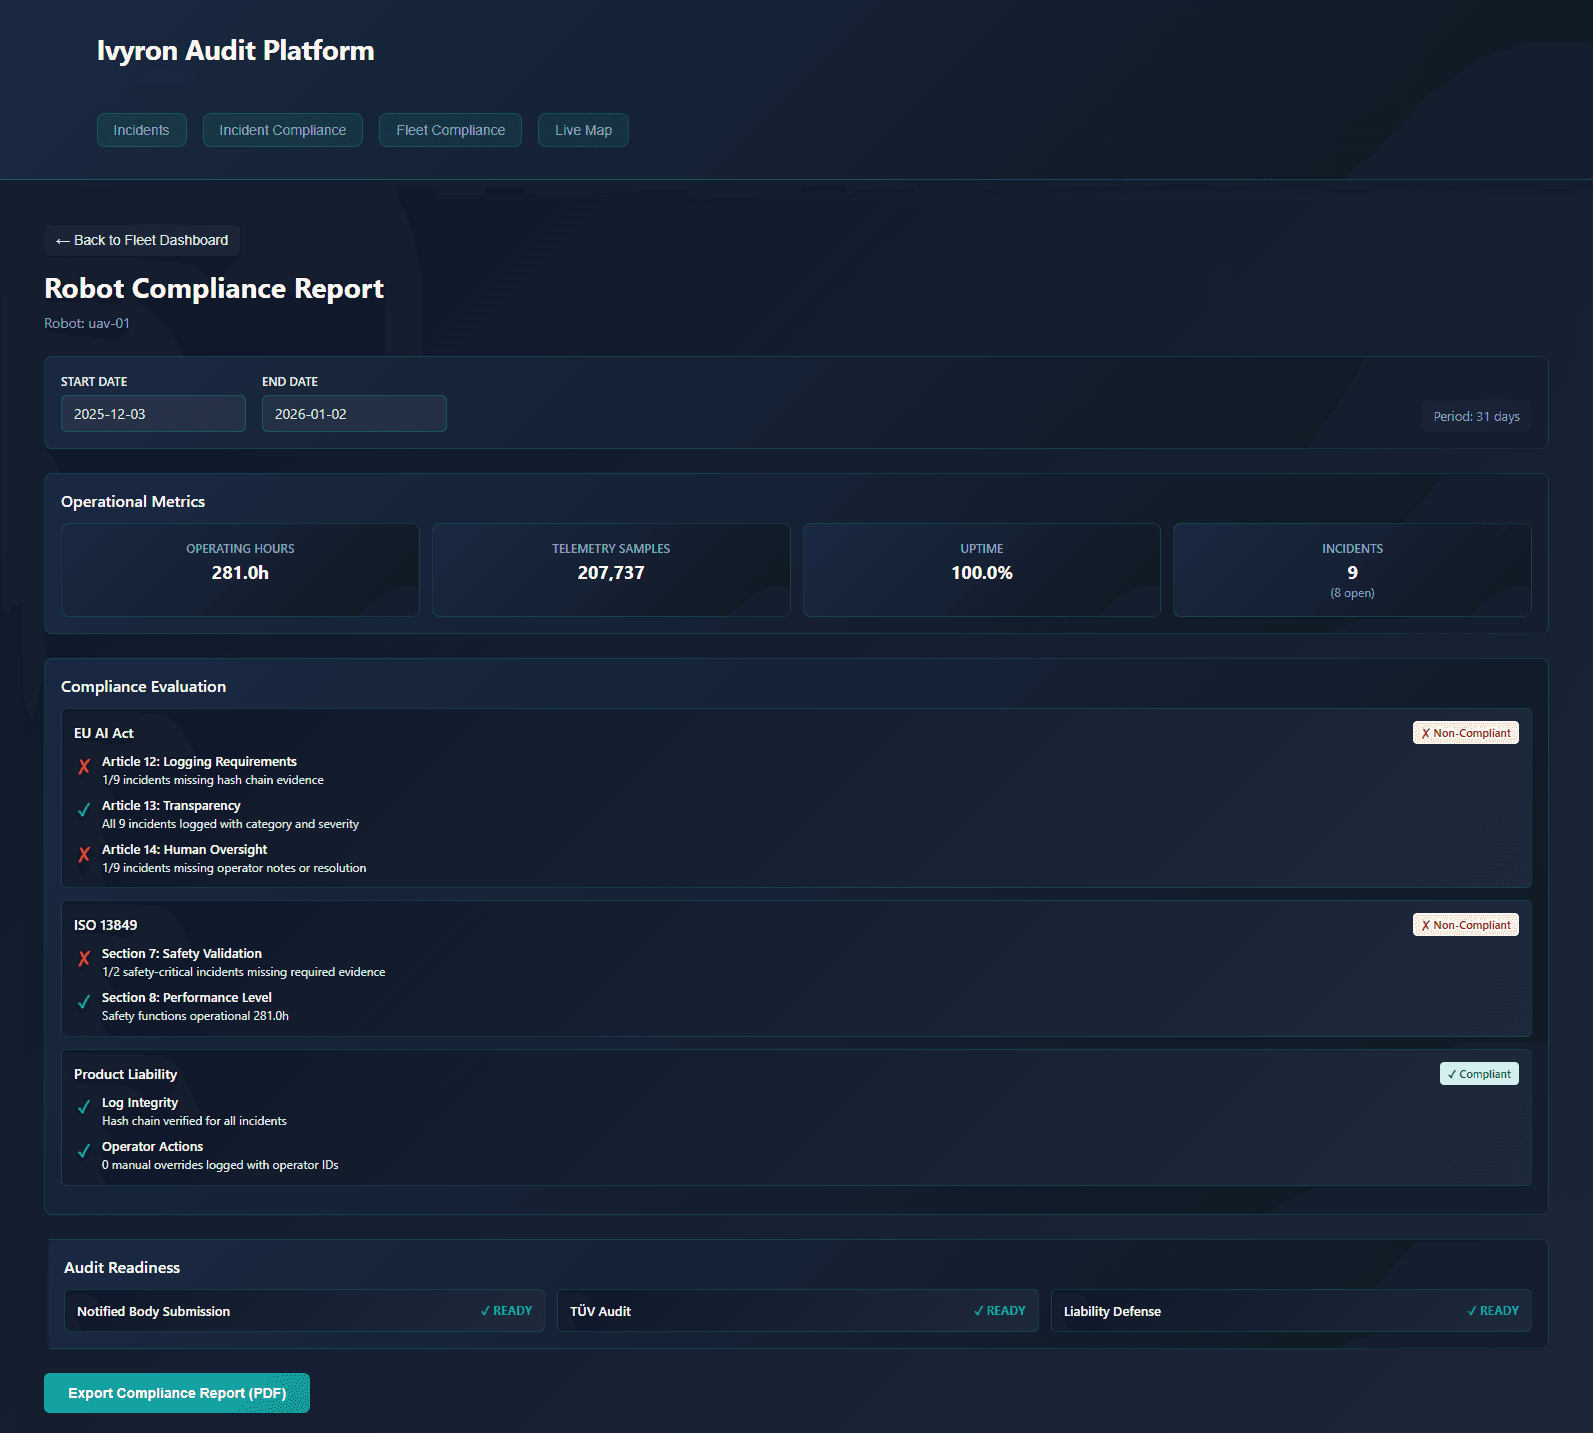Click check icon beside Section 8 Performance Level
This screenshot has height=1433, width=1593.
[84, 1003]
